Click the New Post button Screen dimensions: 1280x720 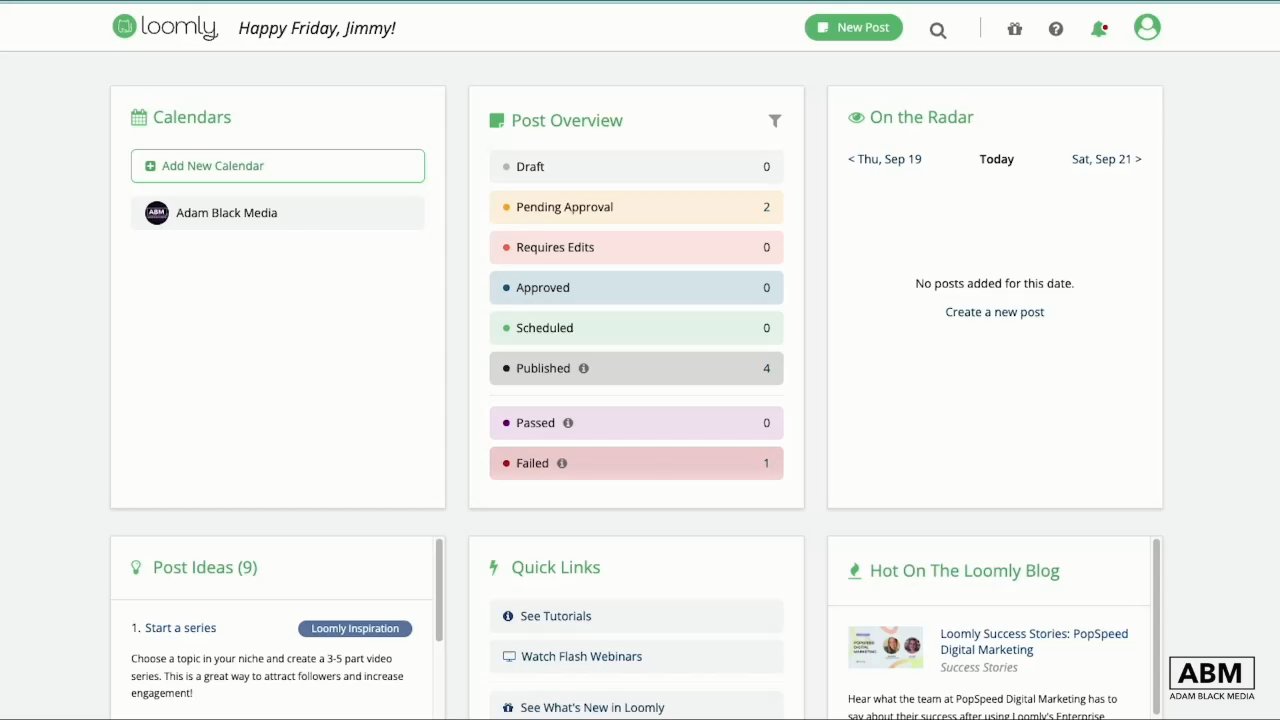[x=854, y=28]
